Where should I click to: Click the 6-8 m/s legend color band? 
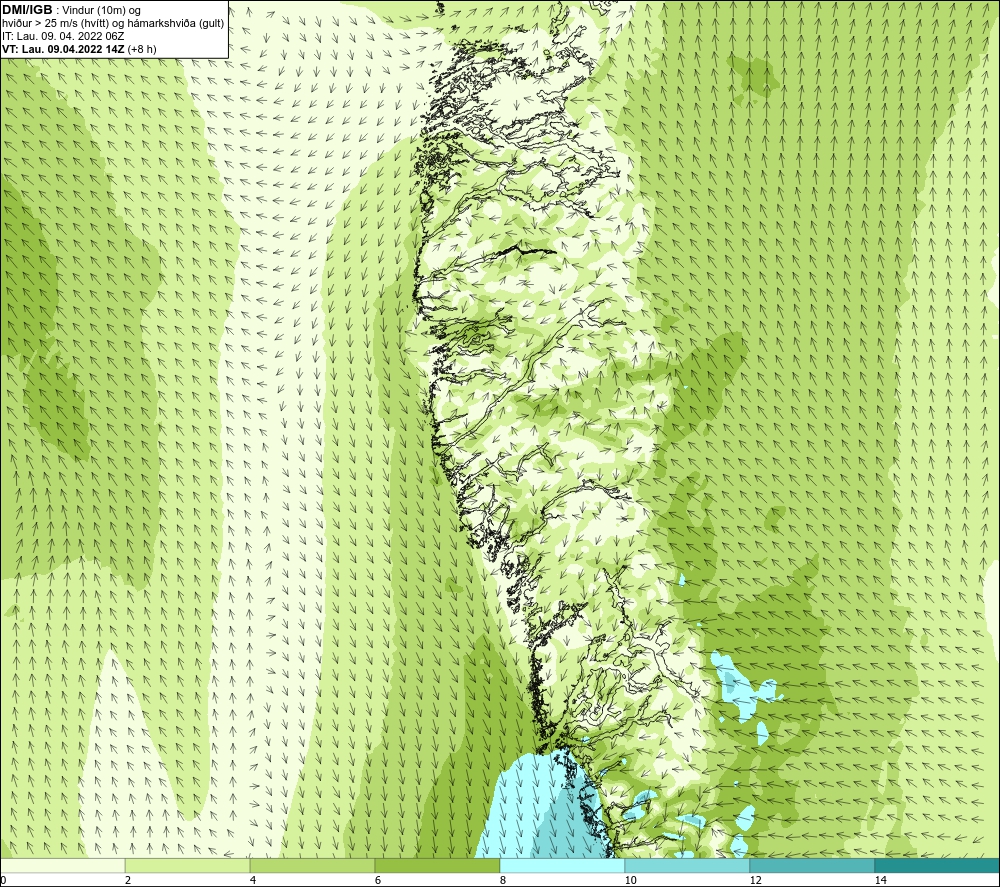(438, 865)
